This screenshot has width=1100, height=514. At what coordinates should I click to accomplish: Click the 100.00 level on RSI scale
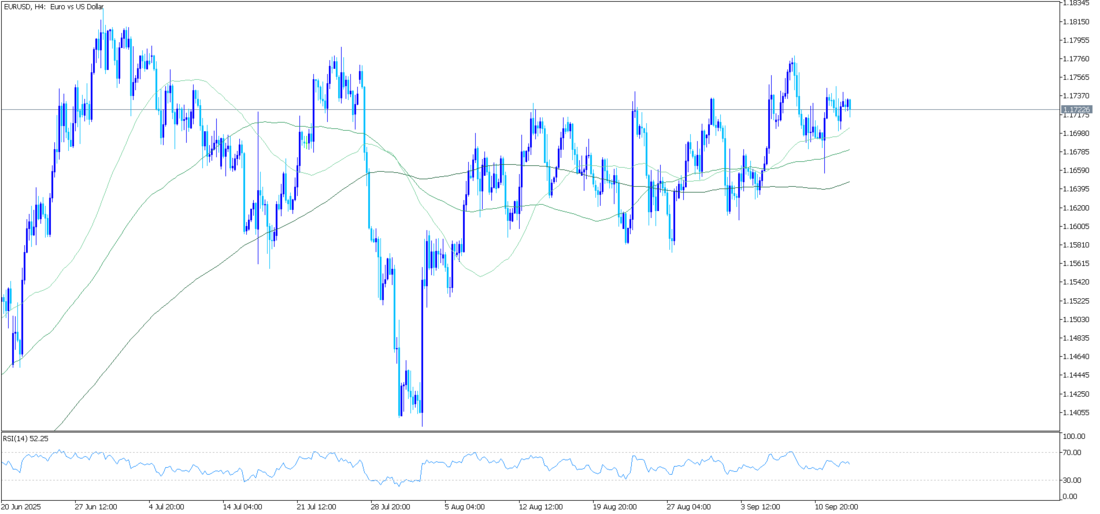click(x=1075, y=437)
